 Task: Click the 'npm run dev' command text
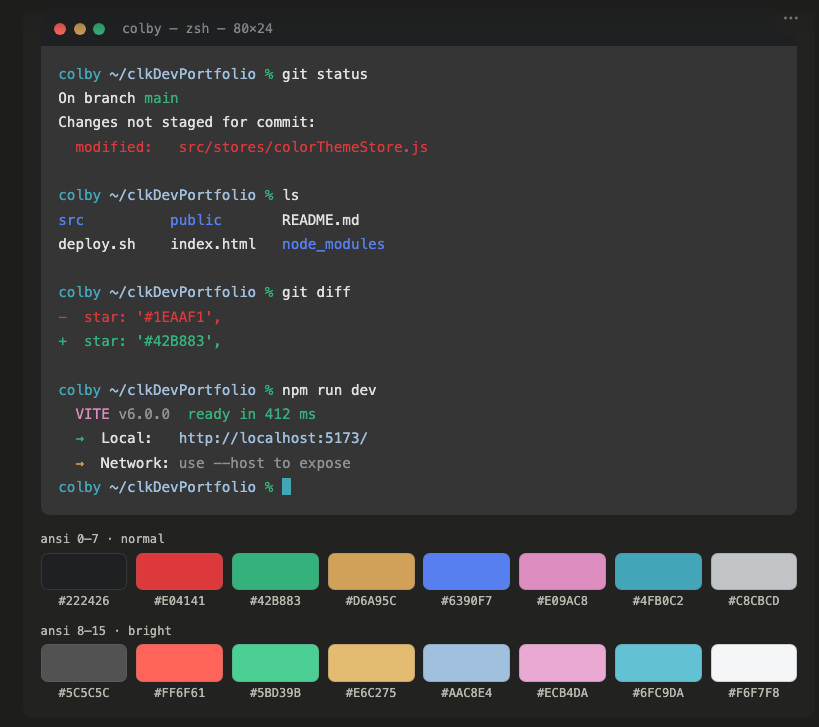tap(329, 391)
